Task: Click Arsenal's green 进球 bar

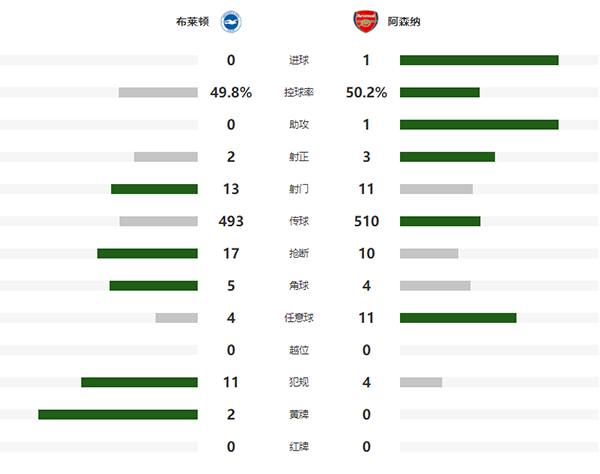Action: (479, 61)
